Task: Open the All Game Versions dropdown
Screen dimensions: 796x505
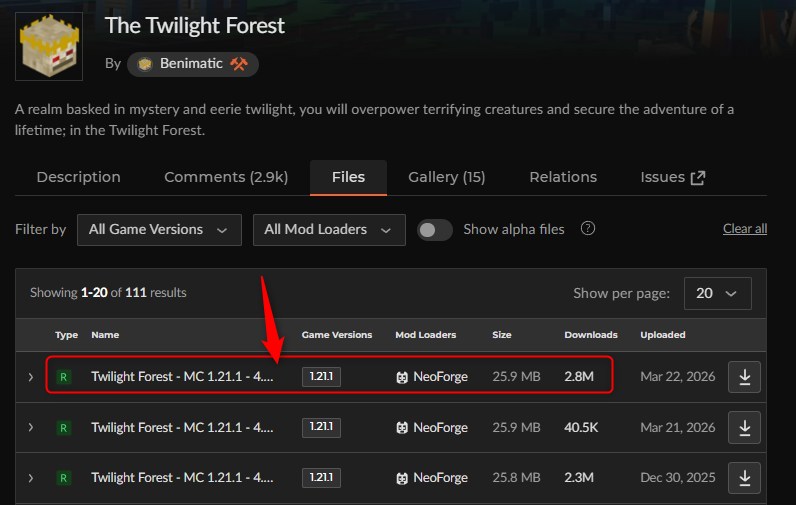Action: [159, 230]
